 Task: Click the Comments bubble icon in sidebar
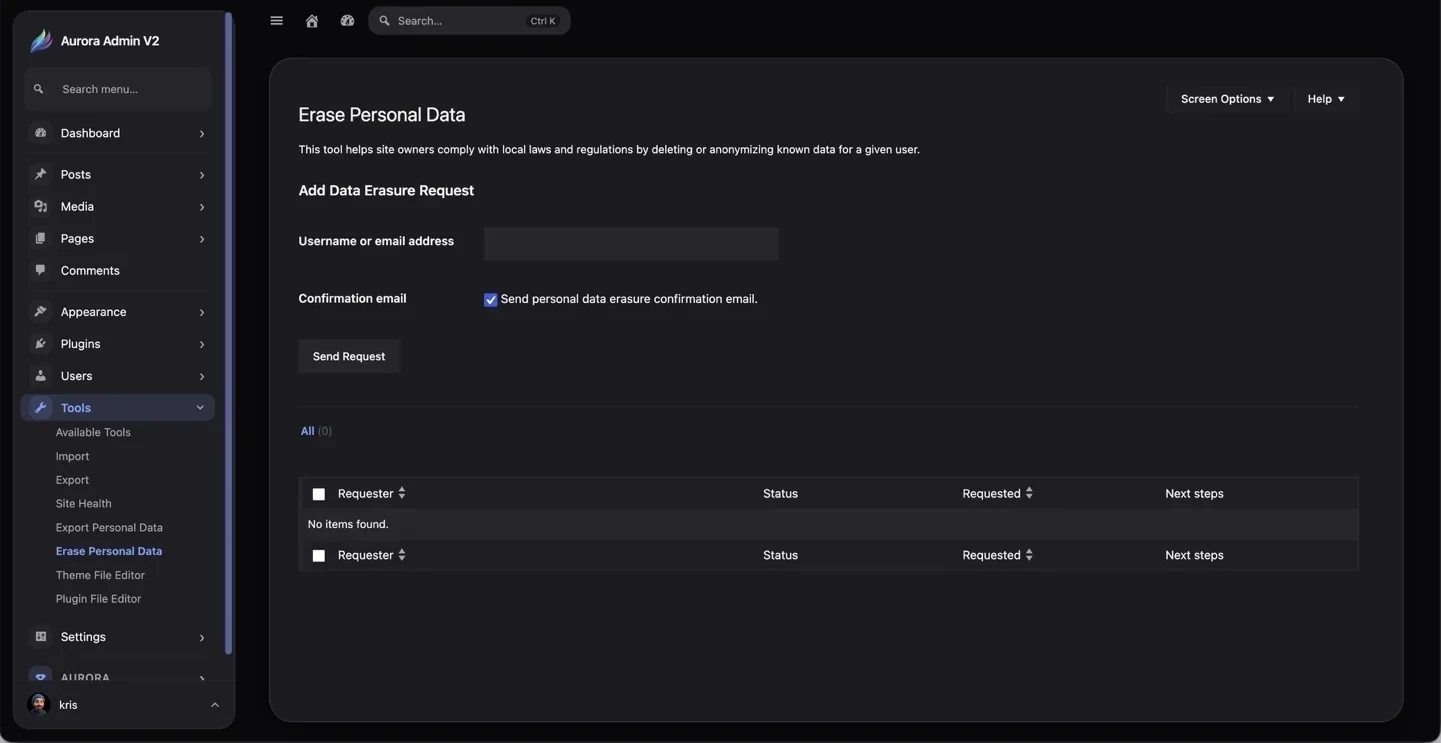click(41, 270)
